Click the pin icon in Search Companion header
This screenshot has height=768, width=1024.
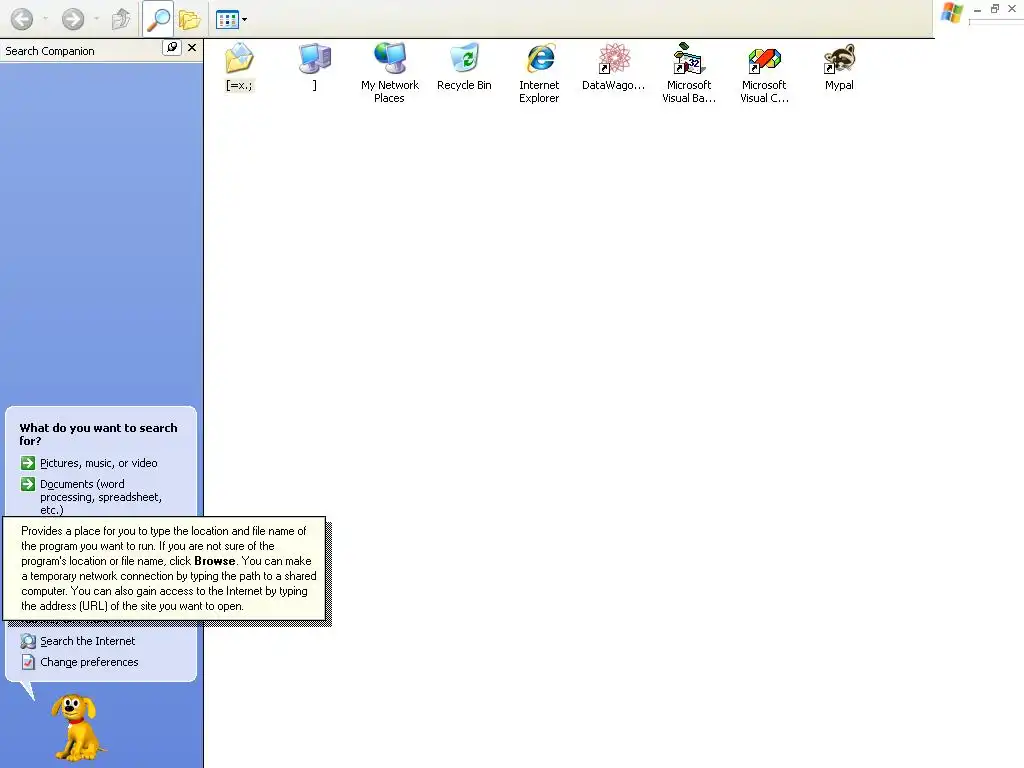[x=172, y=48]
